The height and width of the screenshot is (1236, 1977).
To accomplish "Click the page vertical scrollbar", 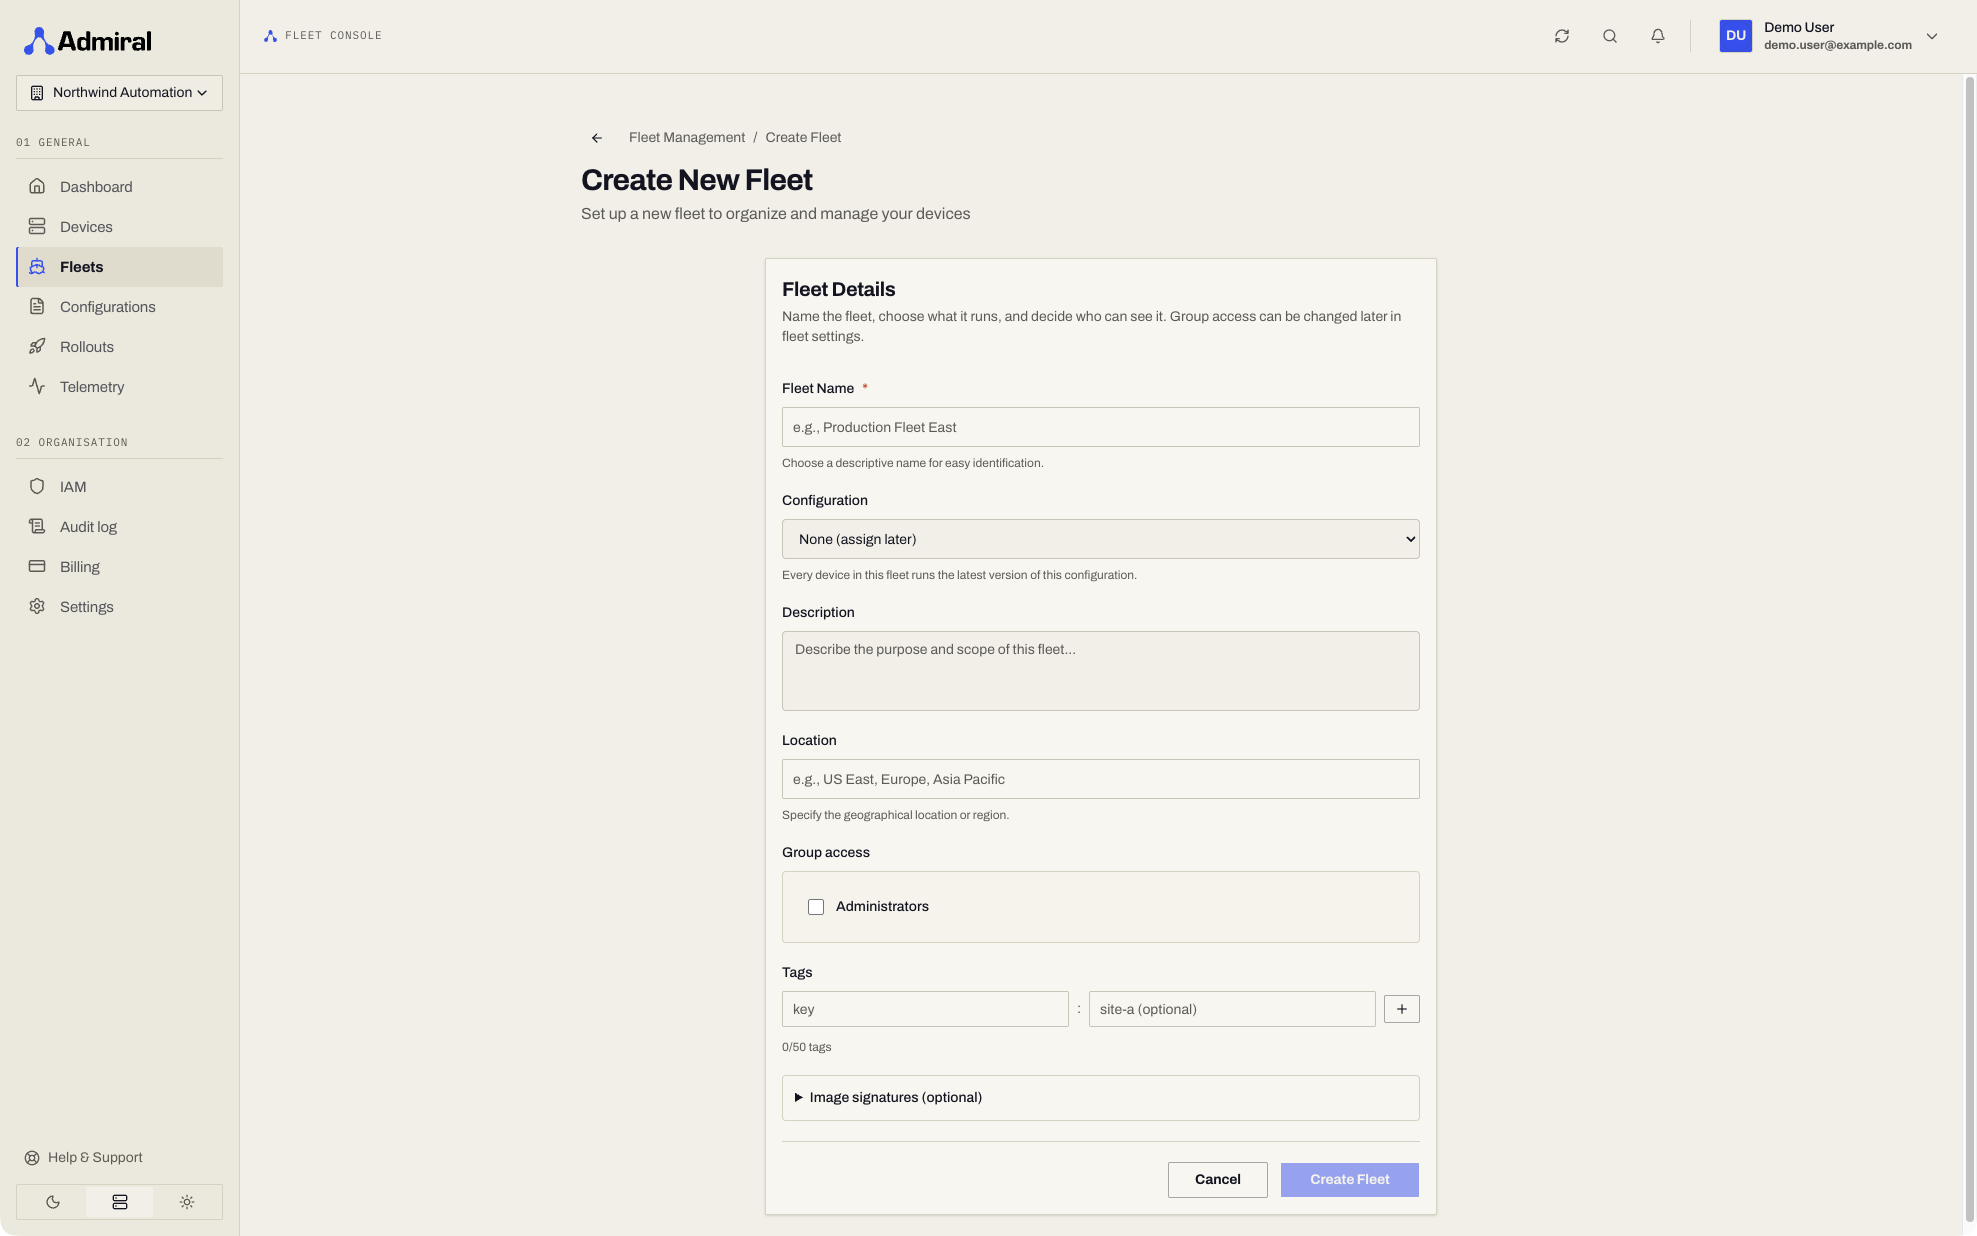I will point(1969,650).
